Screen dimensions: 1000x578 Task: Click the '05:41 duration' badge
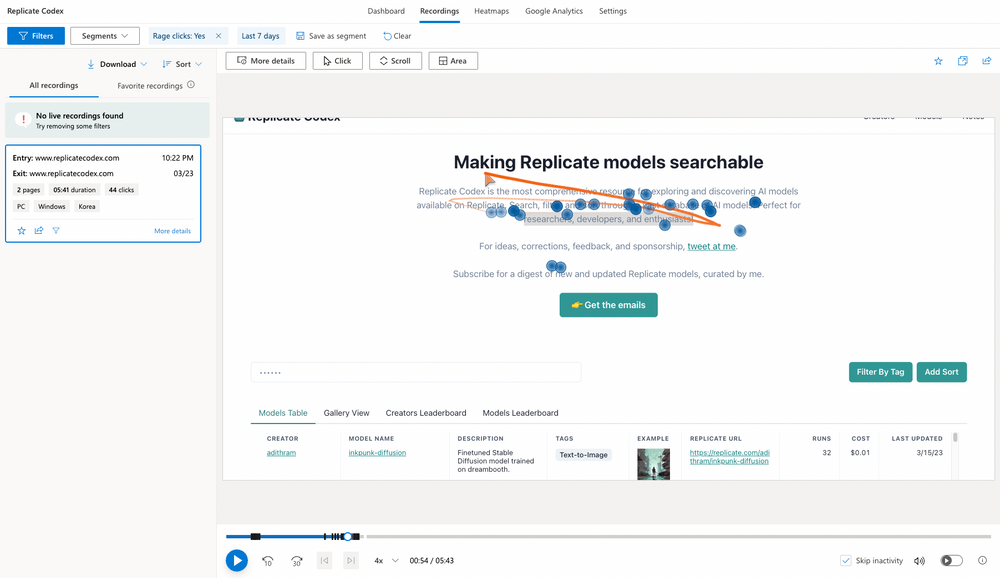[74, 190]
